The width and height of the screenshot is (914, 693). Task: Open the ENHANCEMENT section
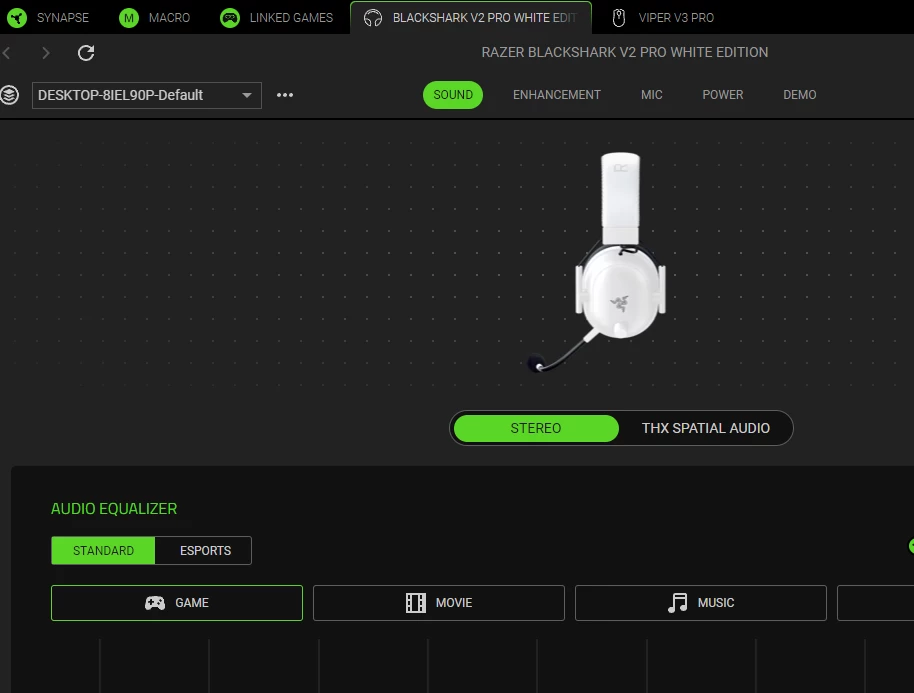tap(557, 95)
